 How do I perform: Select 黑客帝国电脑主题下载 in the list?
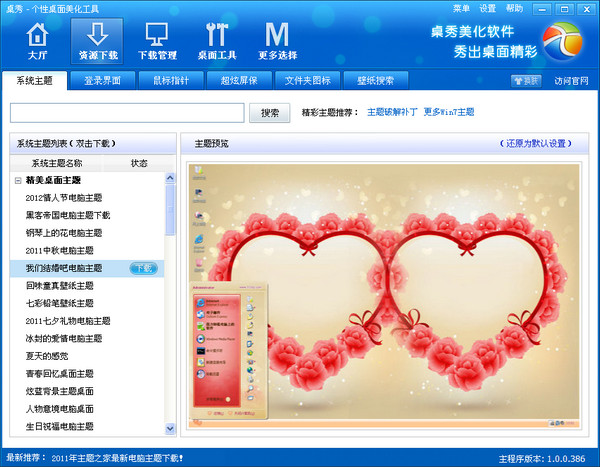pos(68,216)
